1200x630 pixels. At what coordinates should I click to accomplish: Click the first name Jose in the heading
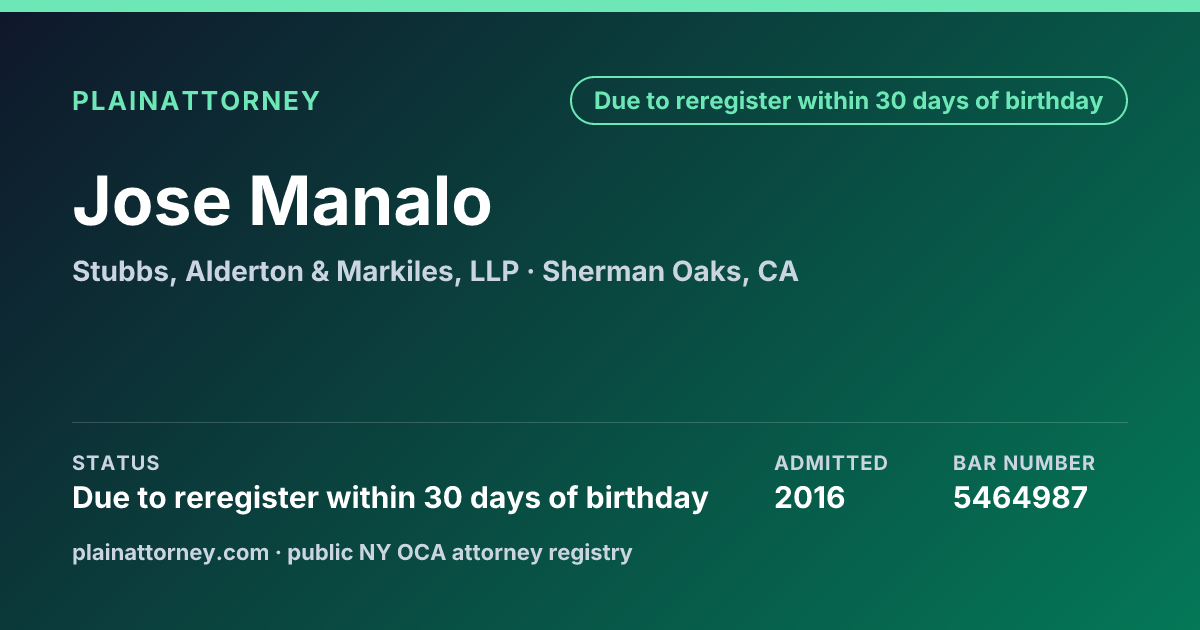(151, 201)
